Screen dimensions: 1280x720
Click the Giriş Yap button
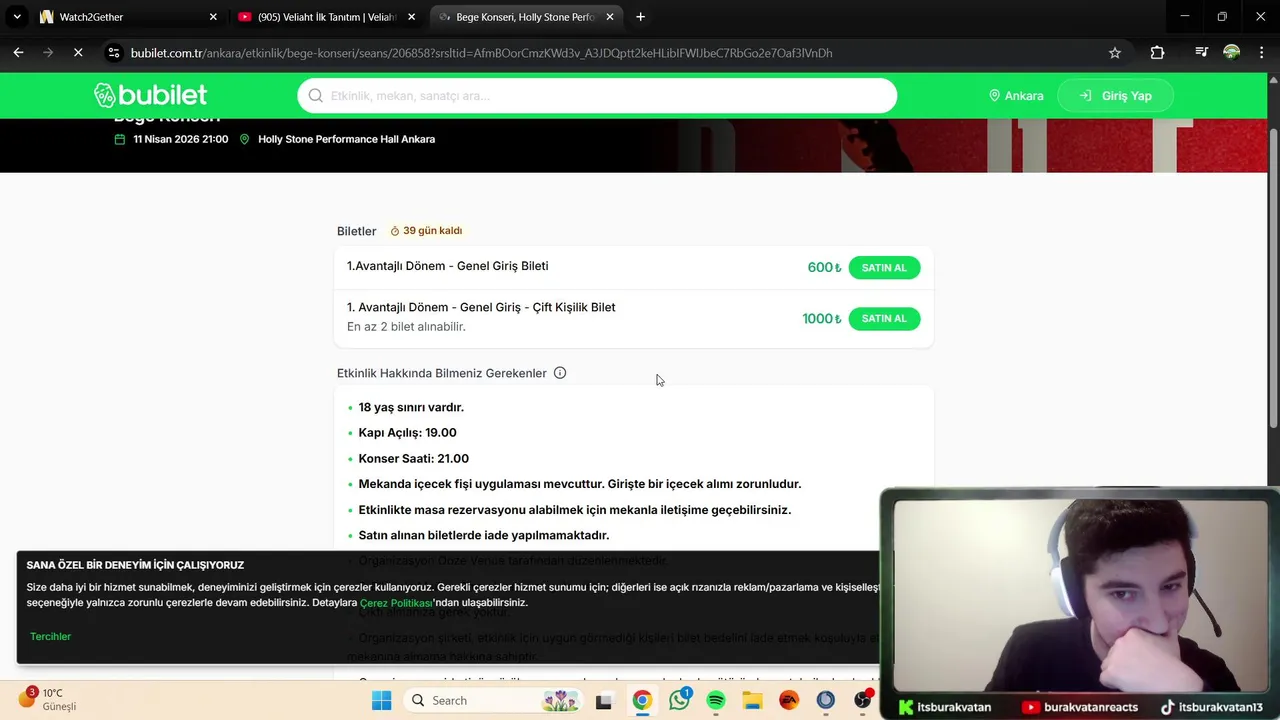pyautogui.click(x=1115, y=96)
